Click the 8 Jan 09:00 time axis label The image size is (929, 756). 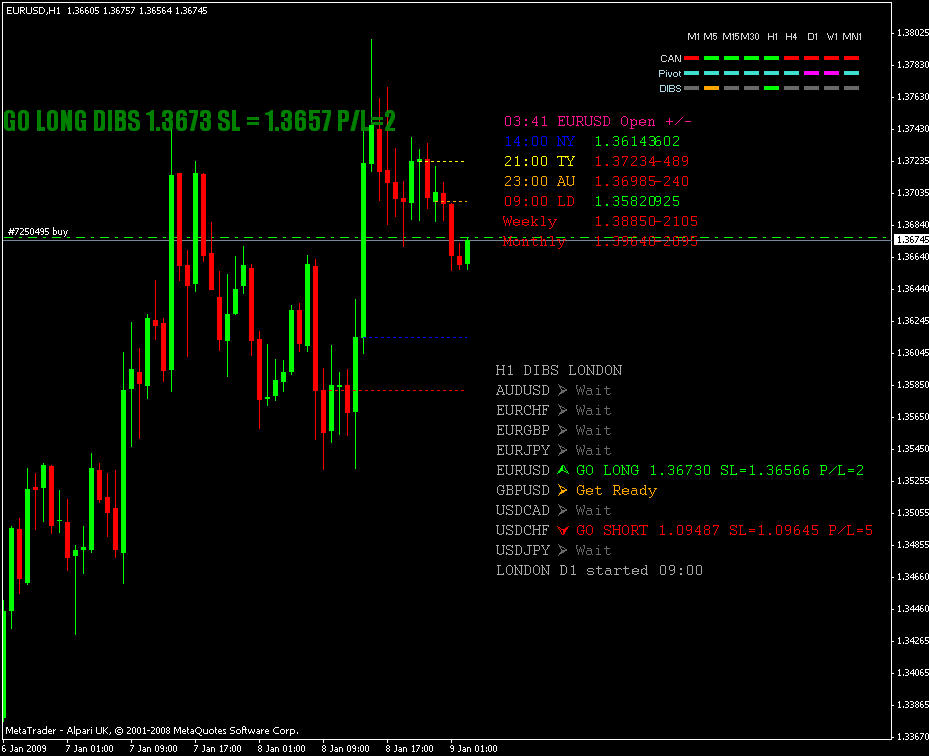(345, 749)
